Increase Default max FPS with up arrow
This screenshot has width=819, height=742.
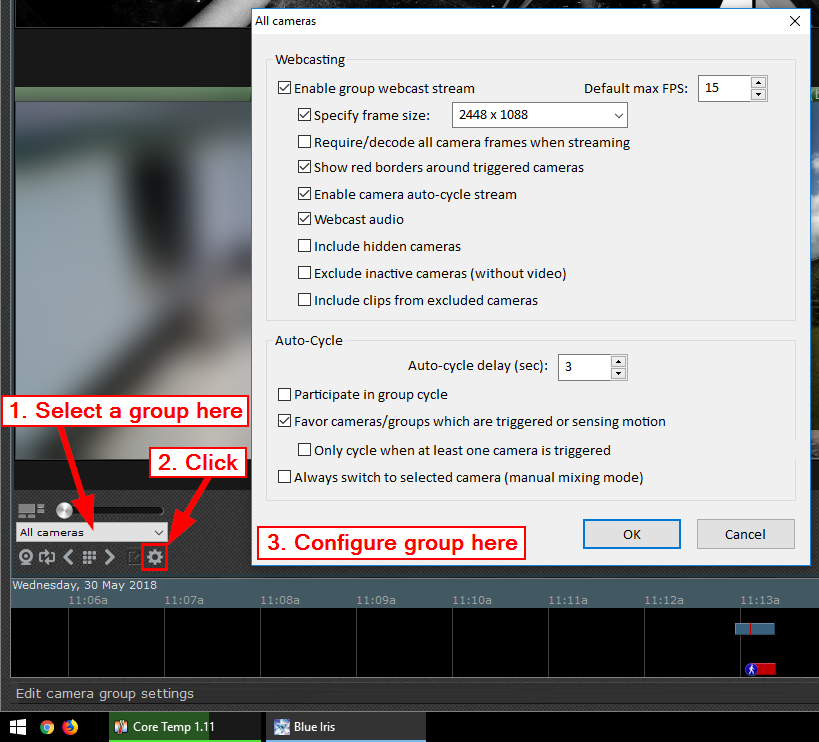point(758,83)
